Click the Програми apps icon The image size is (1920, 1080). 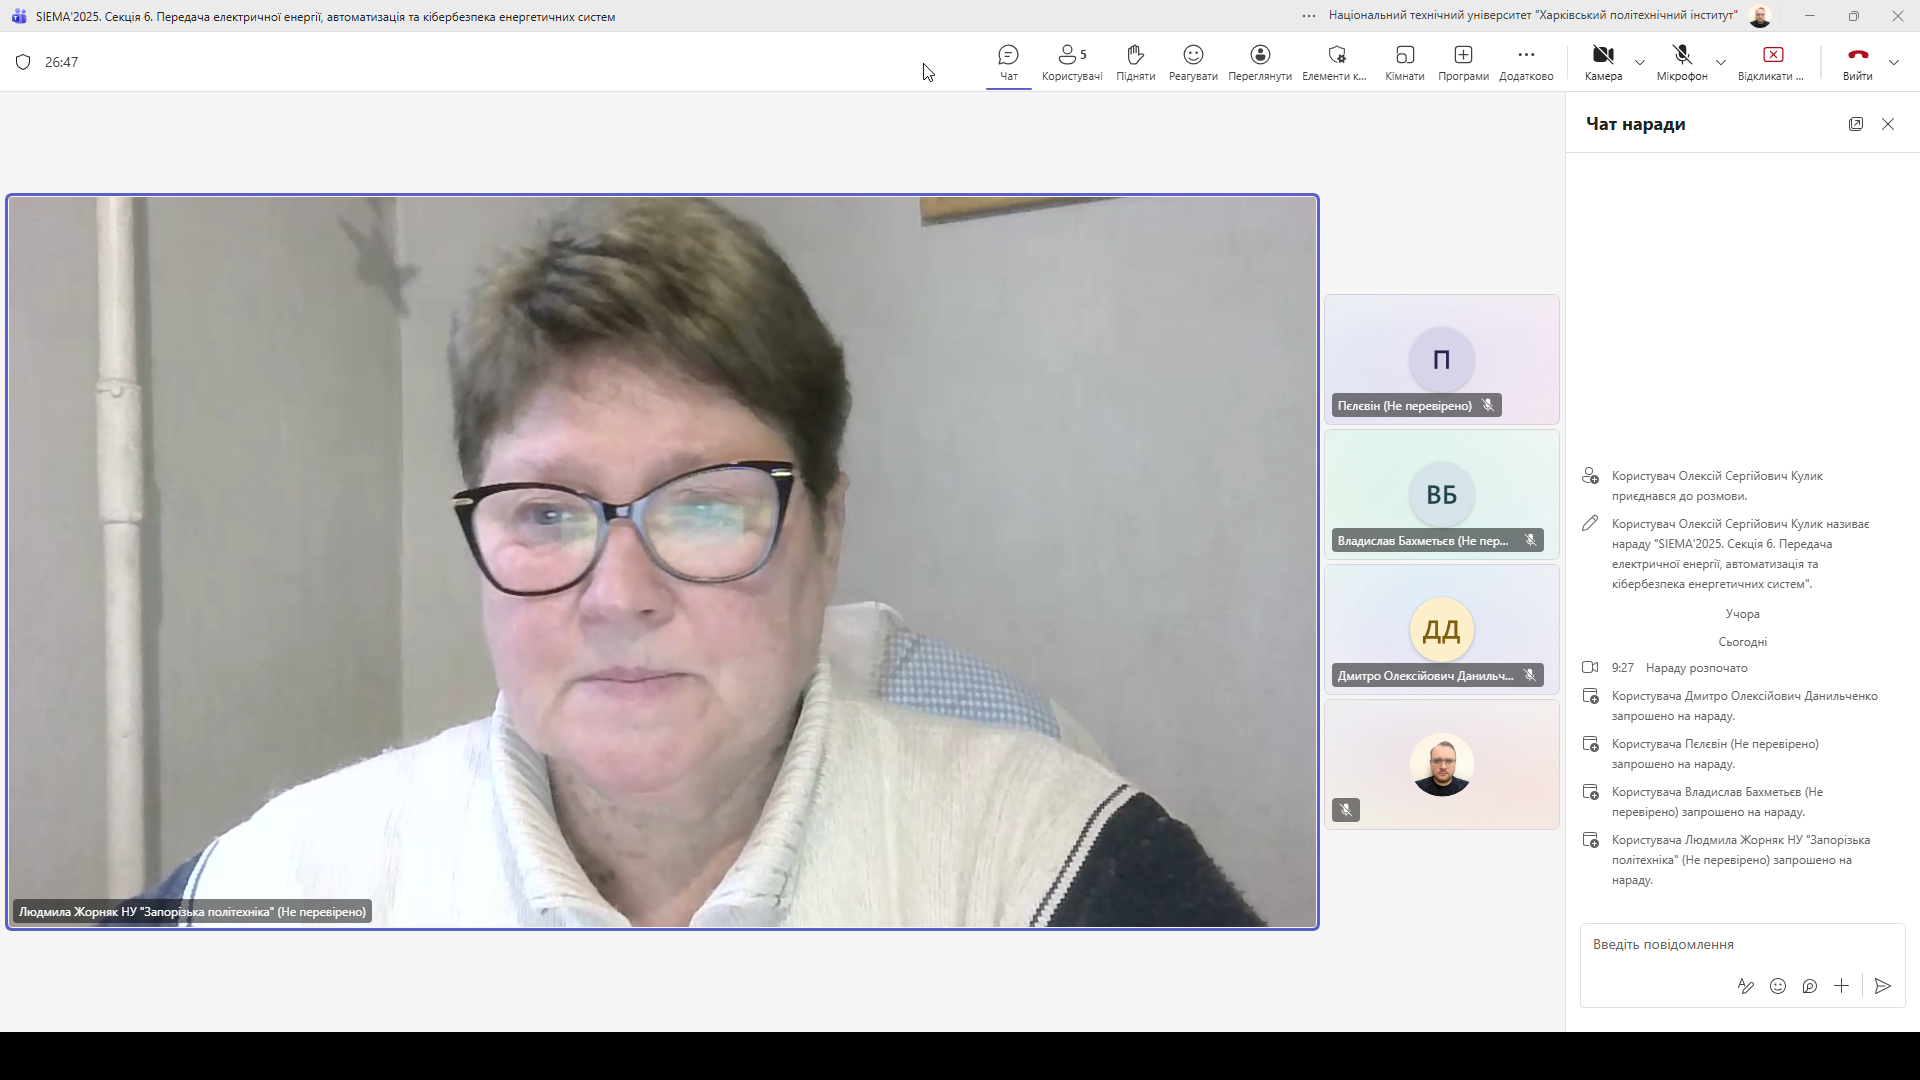coord(1463,62)
